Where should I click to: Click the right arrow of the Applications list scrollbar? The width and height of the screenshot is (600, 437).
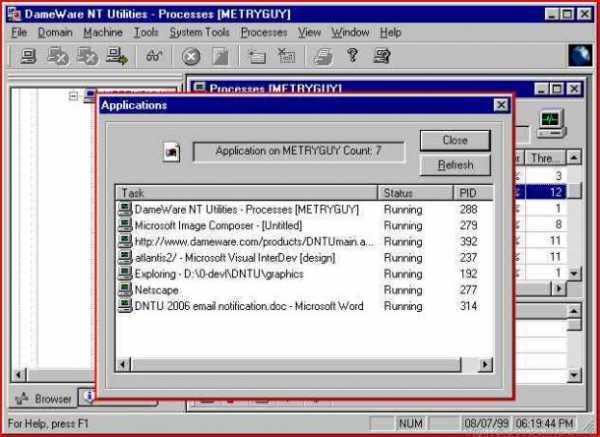pyautogui.click(x=486, y=364)
